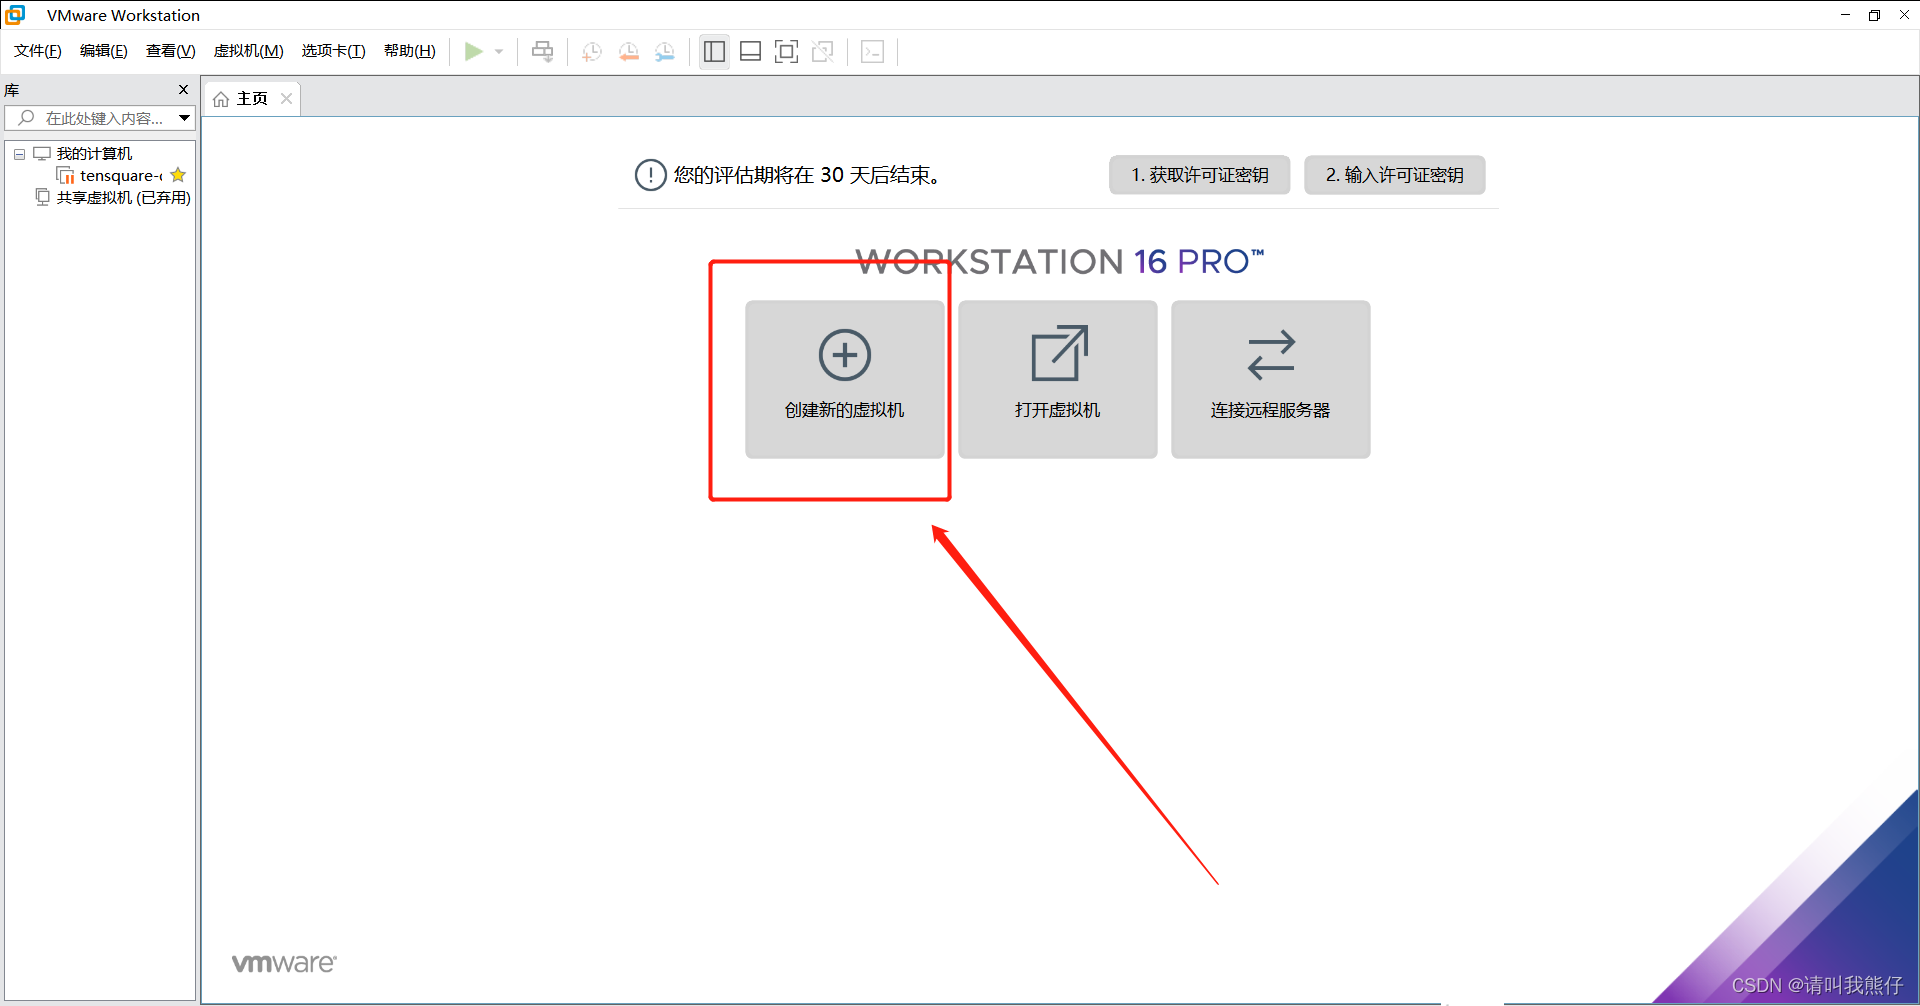Toggle the 主页 home tab closed
Image resolution: width=1920 pixels, height=1006 pixels.
tap(286, 98)
